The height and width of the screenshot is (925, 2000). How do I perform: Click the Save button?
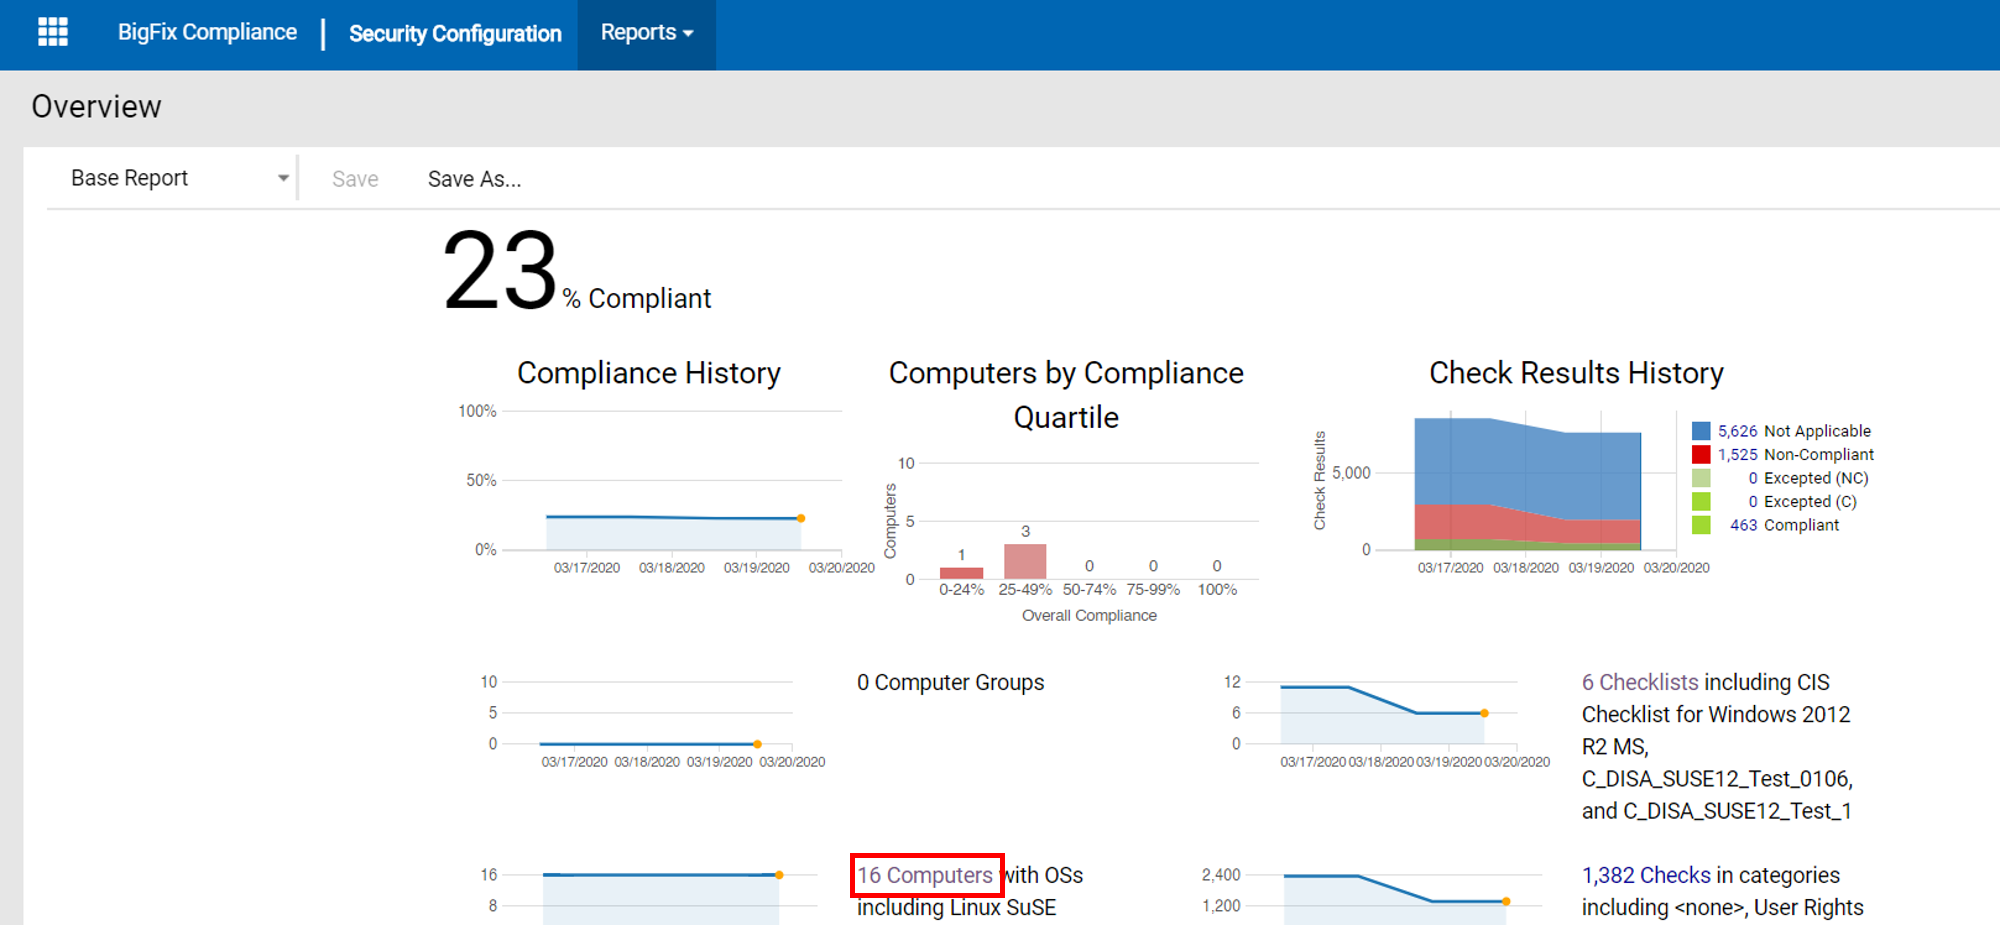click(x=355, y=179)
